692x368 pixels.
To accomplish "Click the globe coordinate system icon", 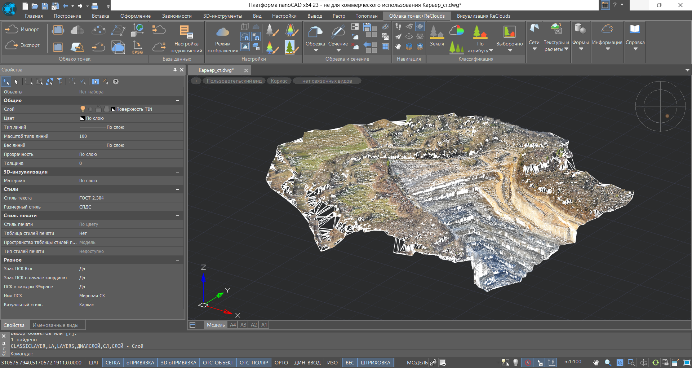I will point(138,30).
